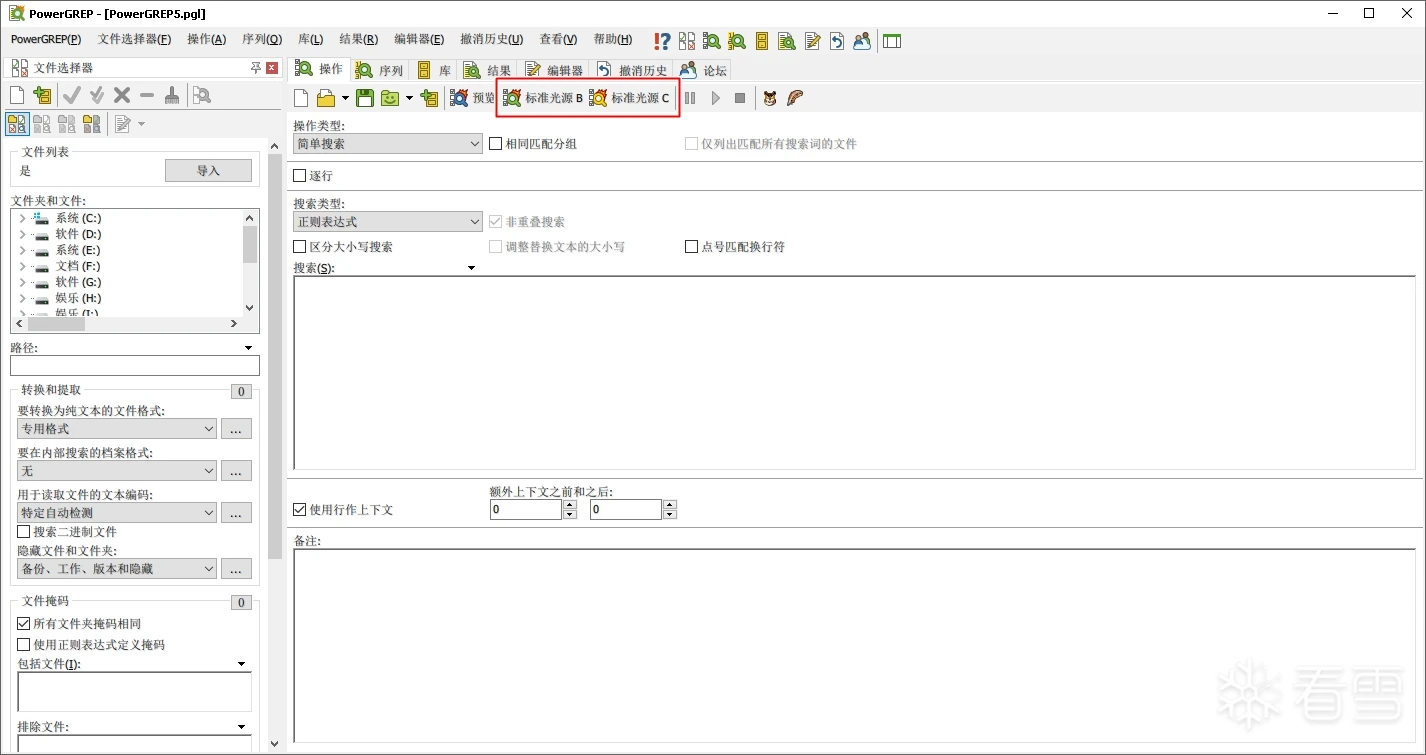Click the grey stop square button
The image size is (1426, 755).
tap(740, 98)
